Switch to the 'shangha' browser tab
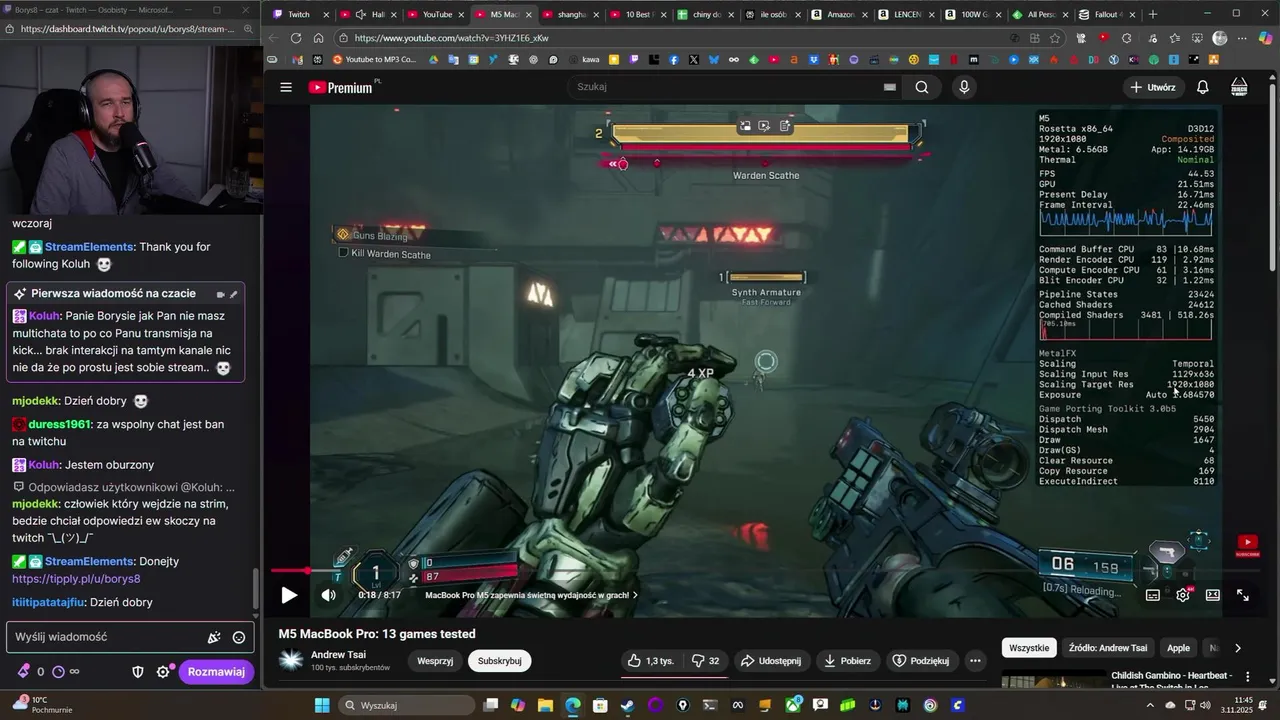The image size is (1280, 720). 571,14
